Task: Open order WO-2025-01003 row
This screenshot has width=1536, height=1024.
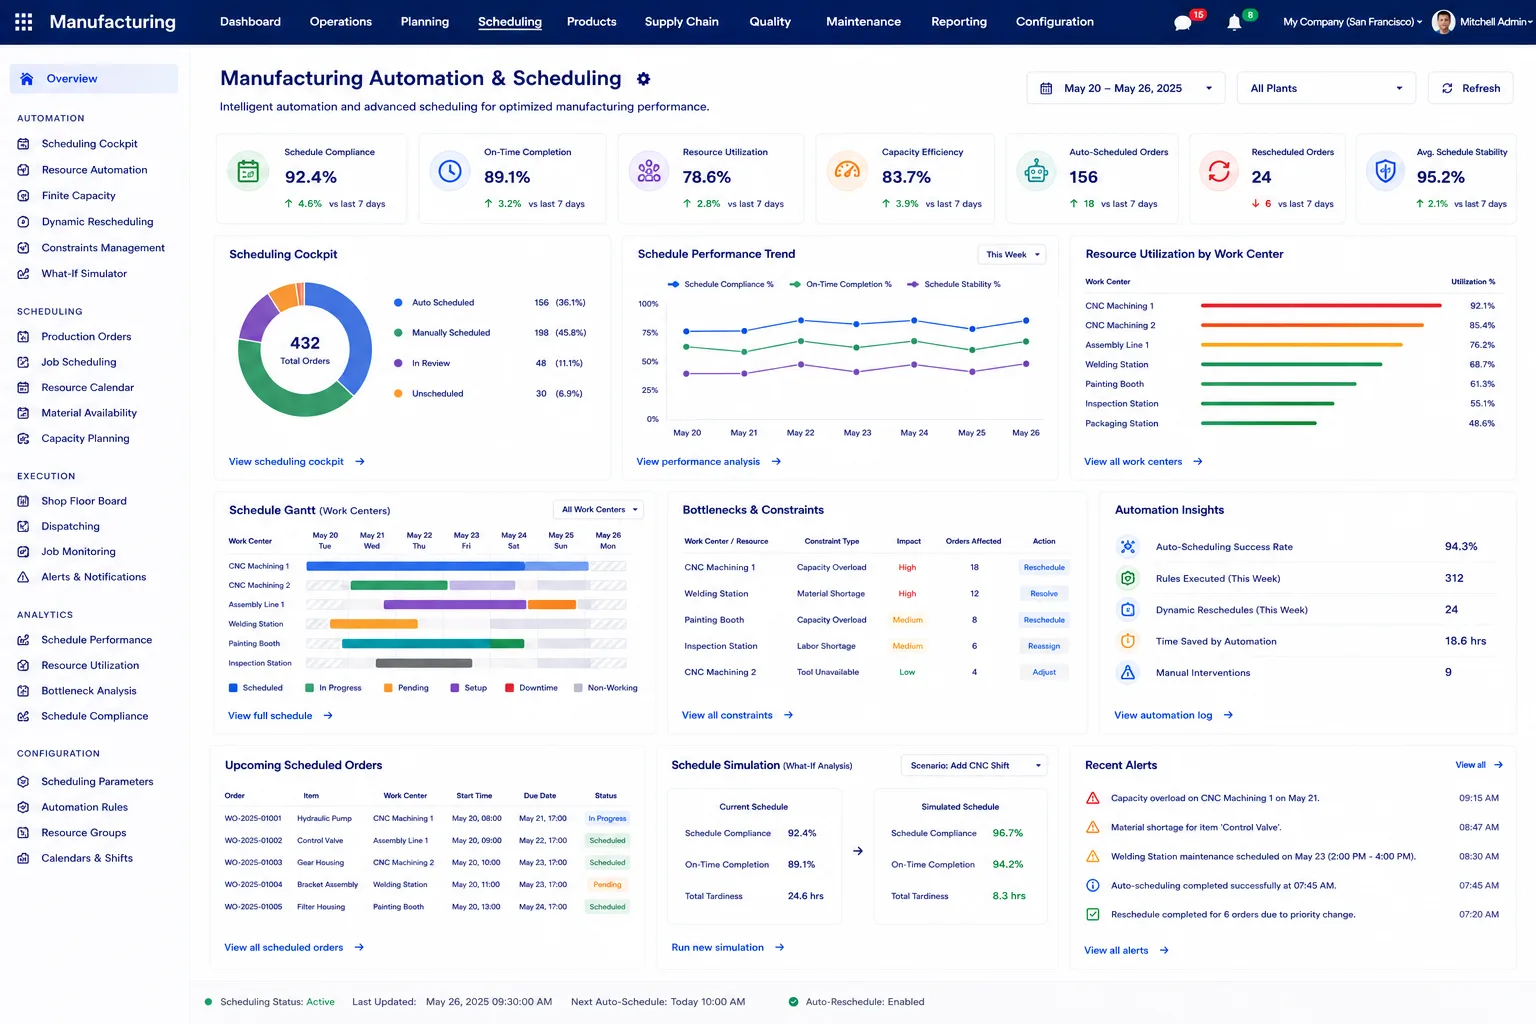Action: (427, 862)
